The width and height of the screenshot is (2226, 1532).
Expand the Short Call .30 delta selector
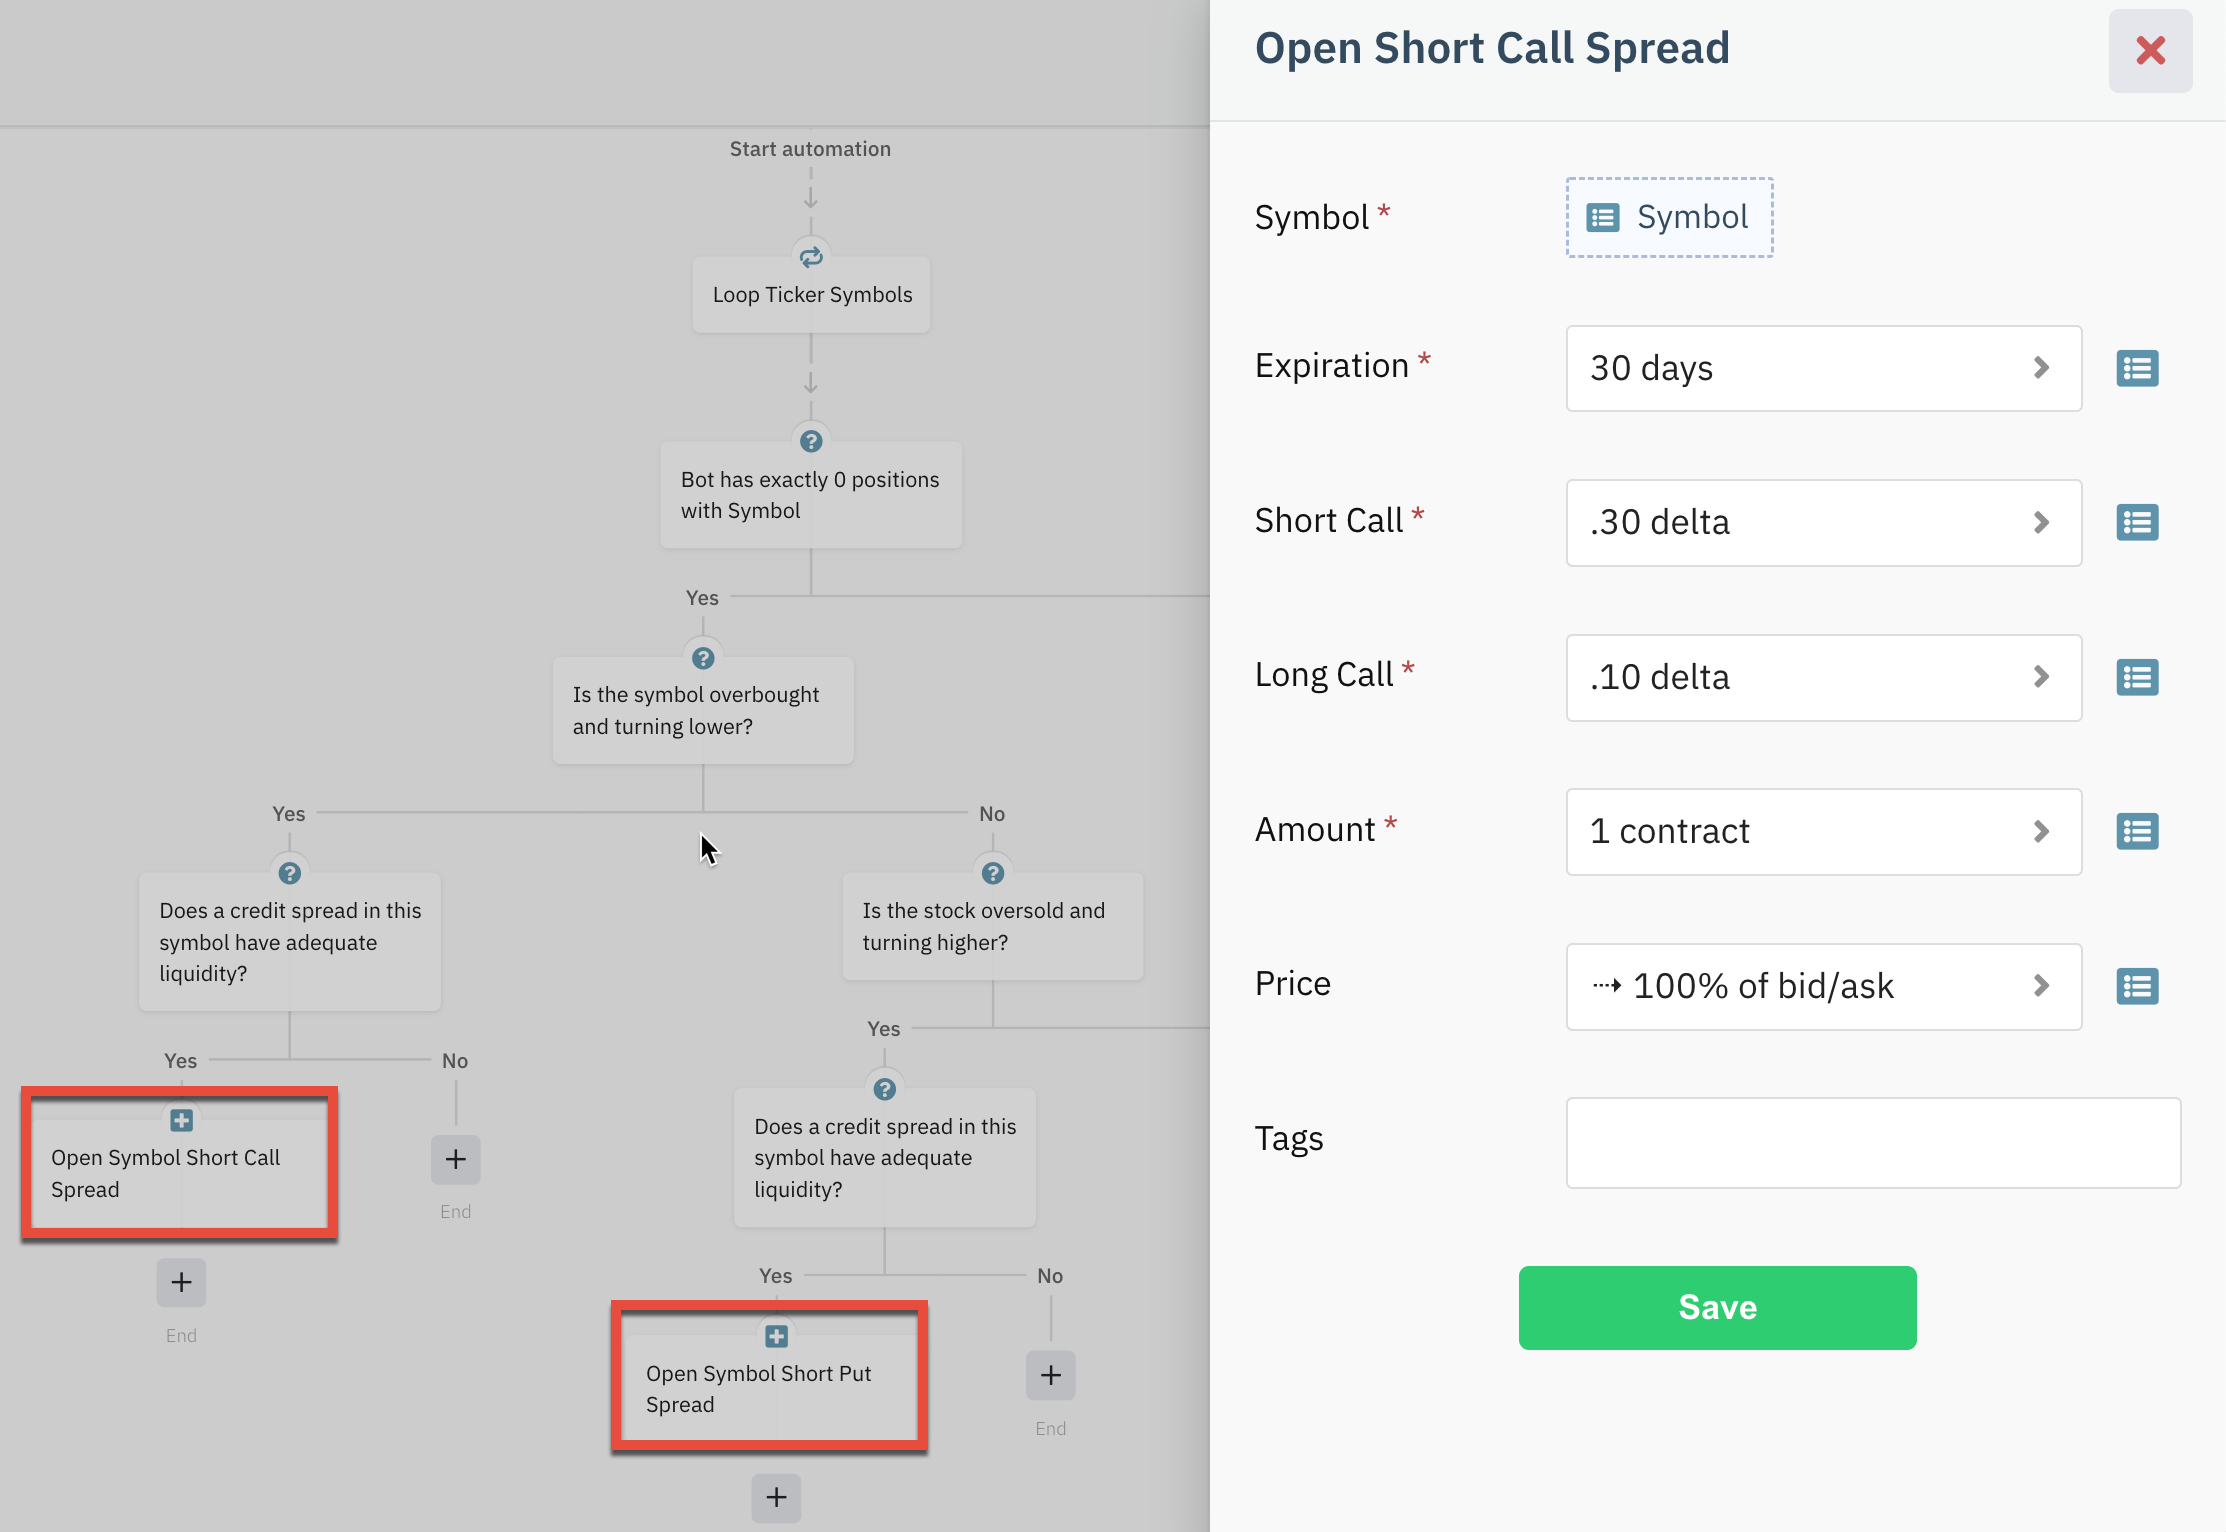pos(1823,523)
